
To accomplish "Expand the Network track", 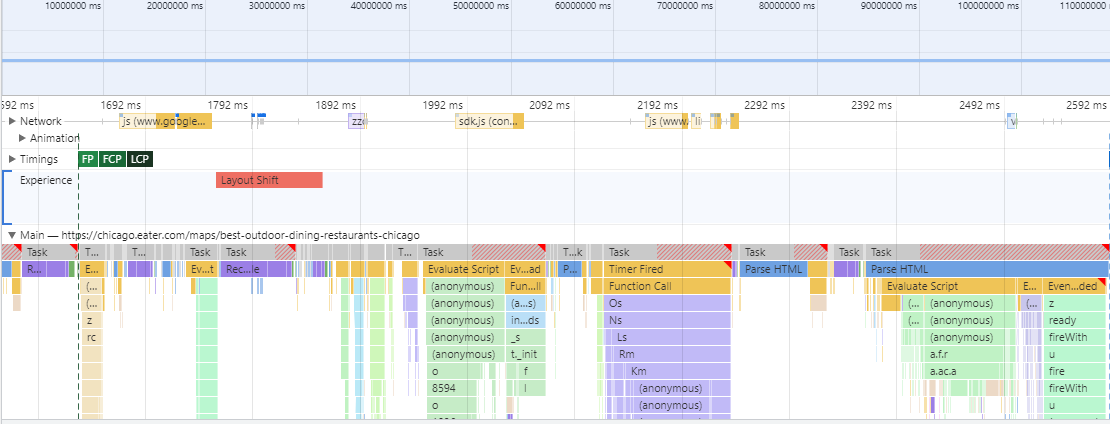I will pyautogui.click(x=12, y=121).
